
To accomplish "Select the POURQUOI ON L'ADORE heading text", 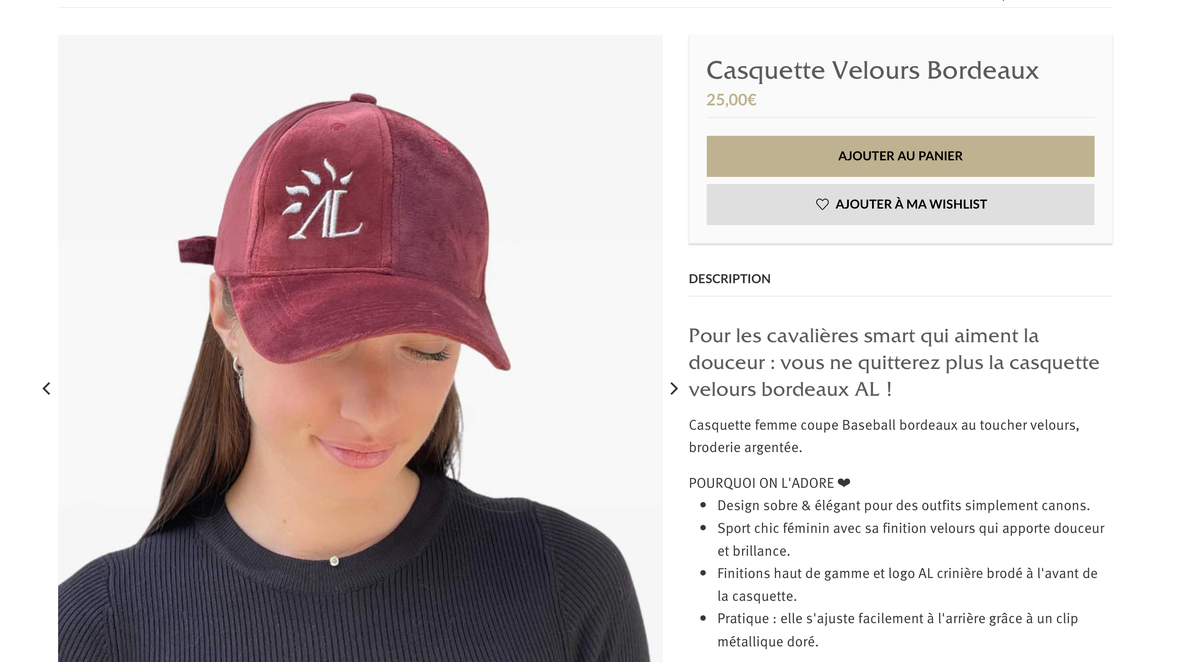I will [761, 482].
